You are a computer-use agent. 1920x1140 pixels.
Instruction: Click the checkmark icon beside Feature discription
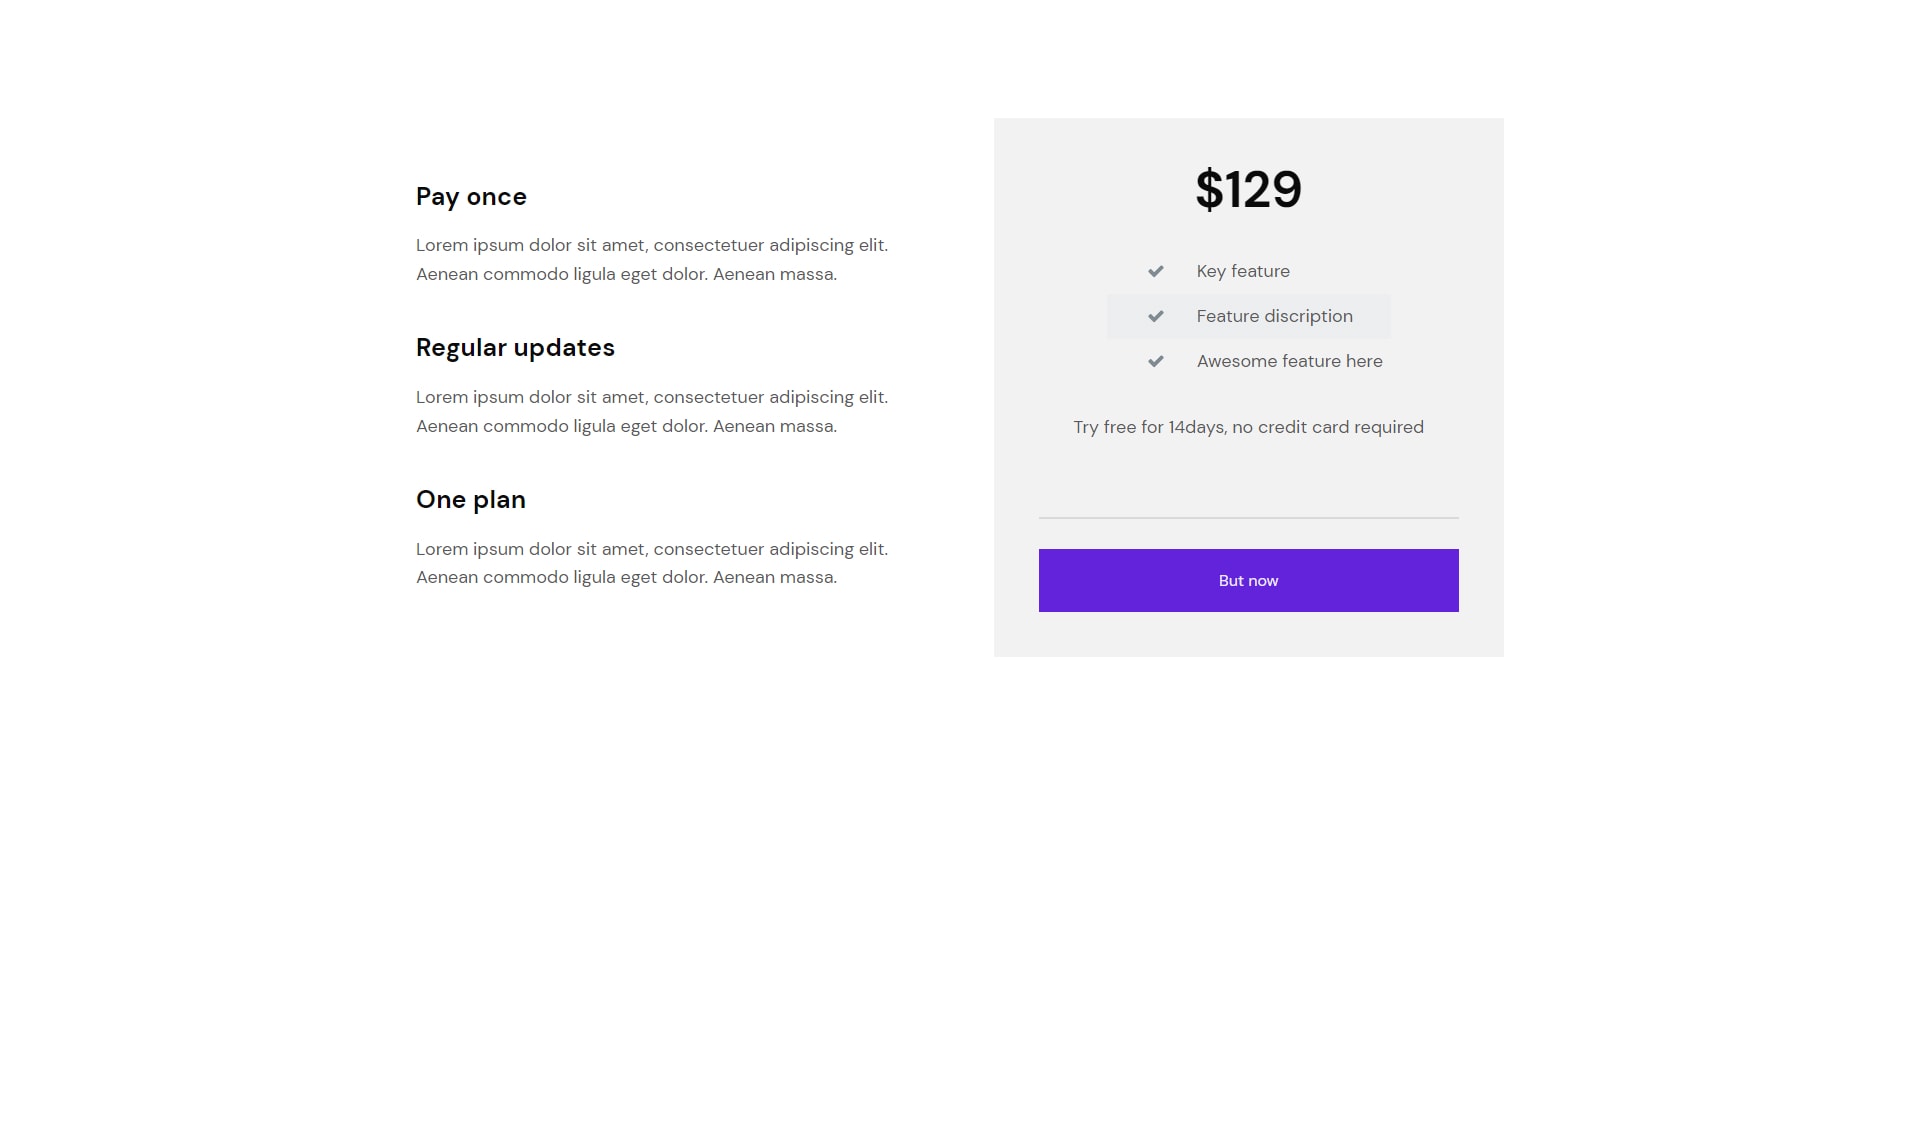pyautogui.click(x=1155, y=316)
